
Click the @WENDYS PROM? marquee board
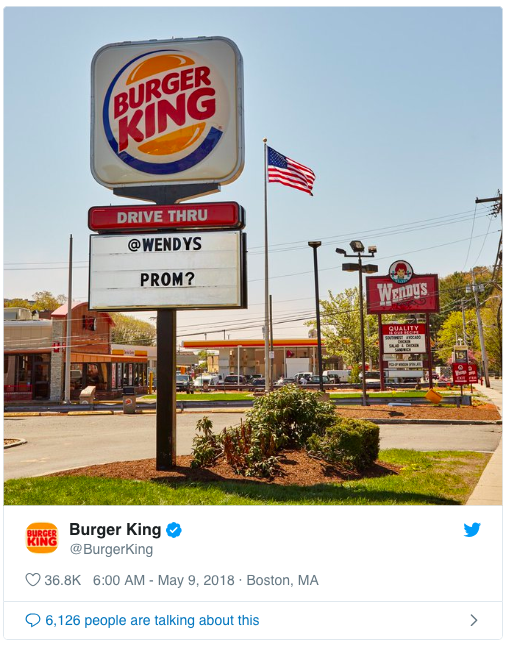point(167,270)
